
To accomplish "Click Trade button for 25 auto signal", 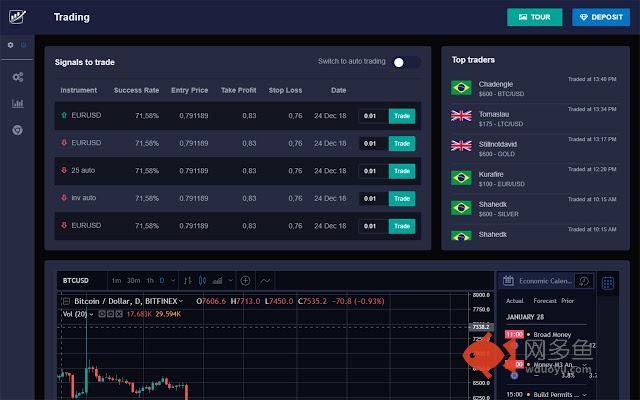I will pyautogui.click(x=401, y=171).
